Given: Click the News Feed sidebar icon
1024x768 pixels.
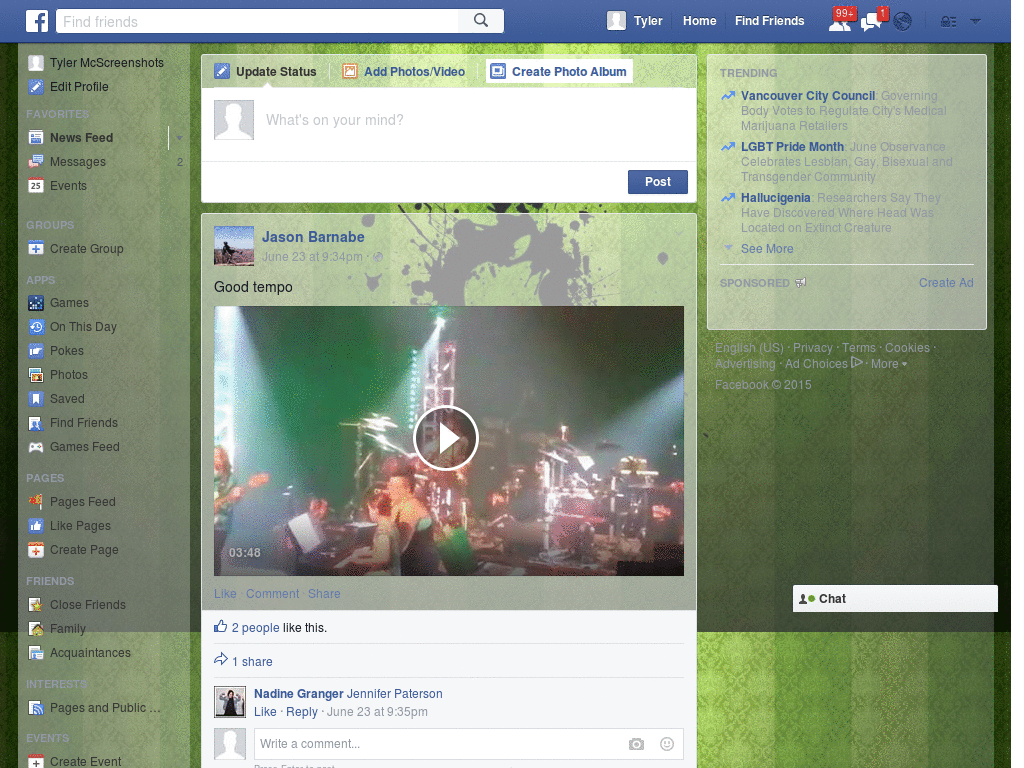Looking at the screenshot, I should pos(36,138).
